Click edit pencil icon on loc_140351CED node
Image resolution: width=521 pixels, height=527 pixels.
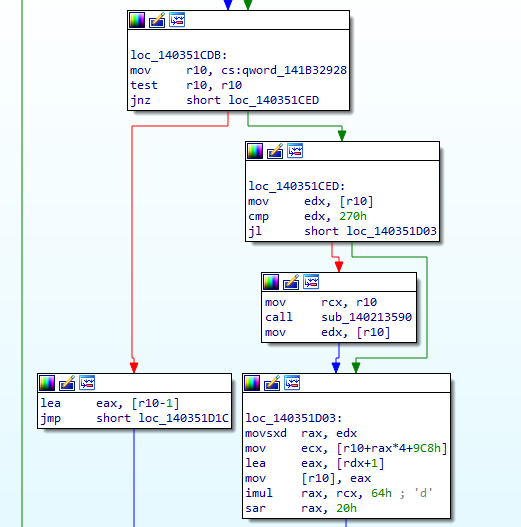click(275, 151)
